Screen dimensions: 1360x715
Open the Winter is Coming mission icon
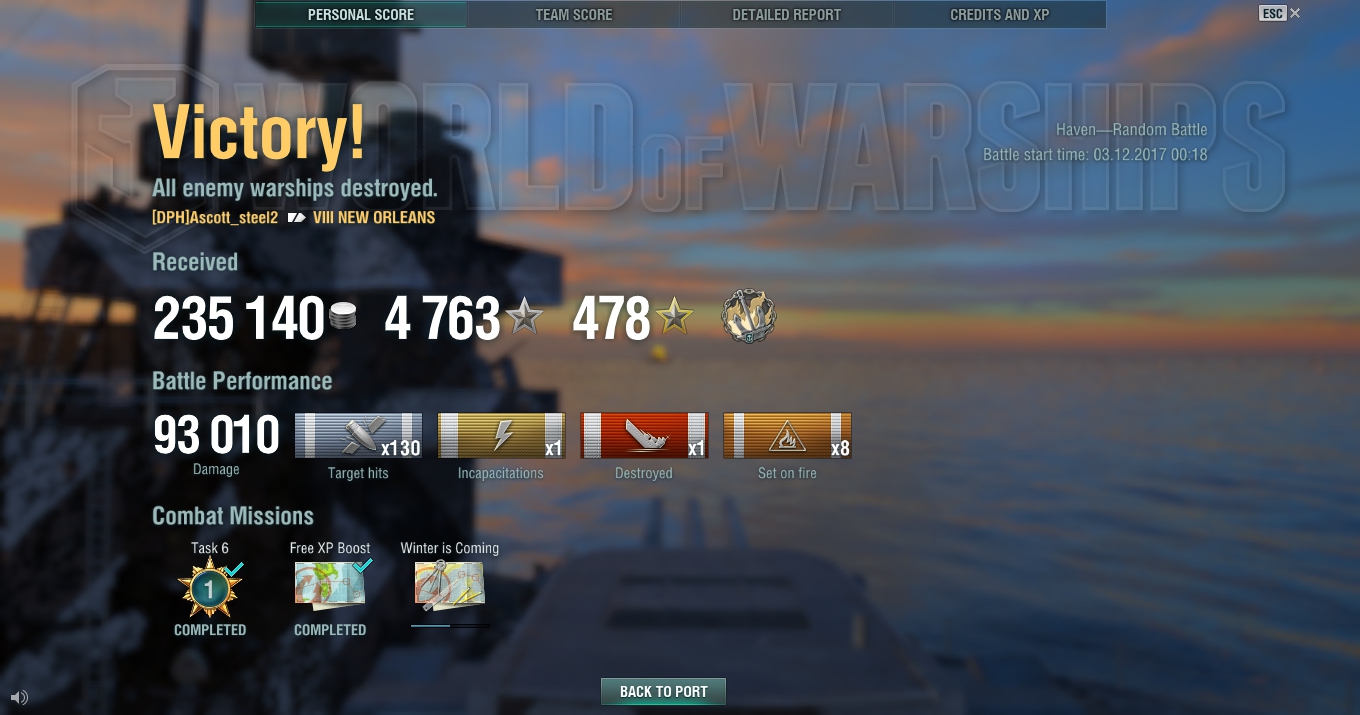[x=450, y=585]
